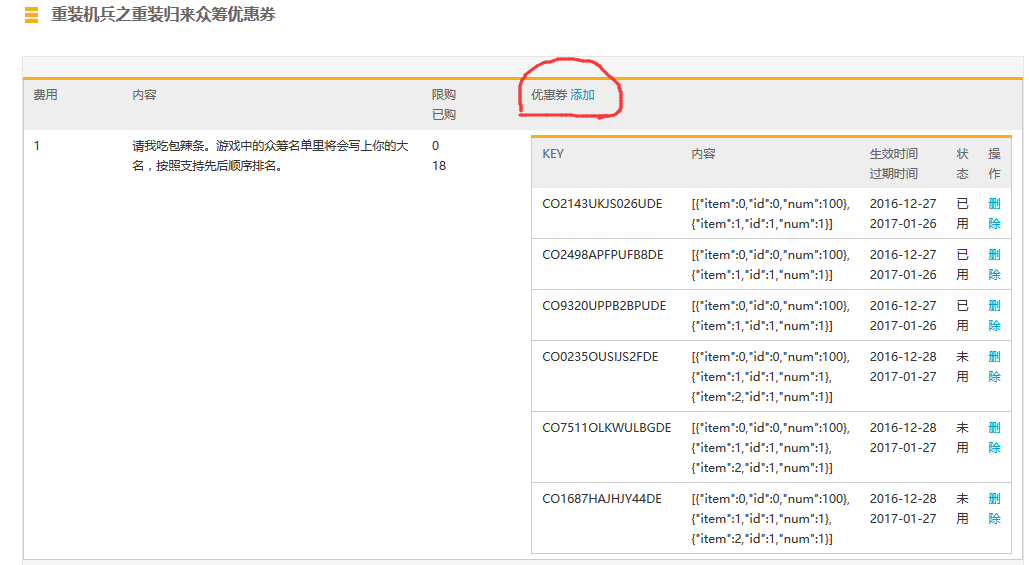Select key text CO1687HAJHJY44DE

tap(602, 499)
